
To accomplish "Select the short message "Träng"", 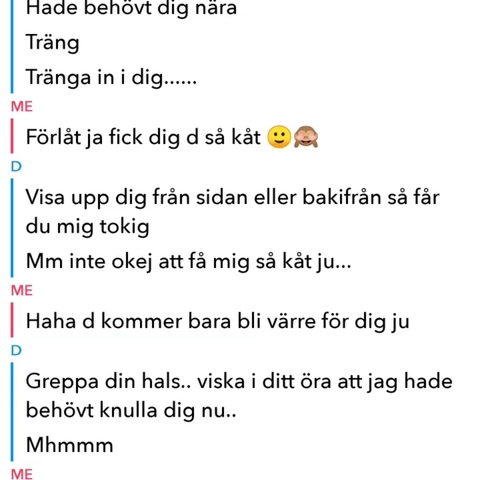I will [52, 43].
